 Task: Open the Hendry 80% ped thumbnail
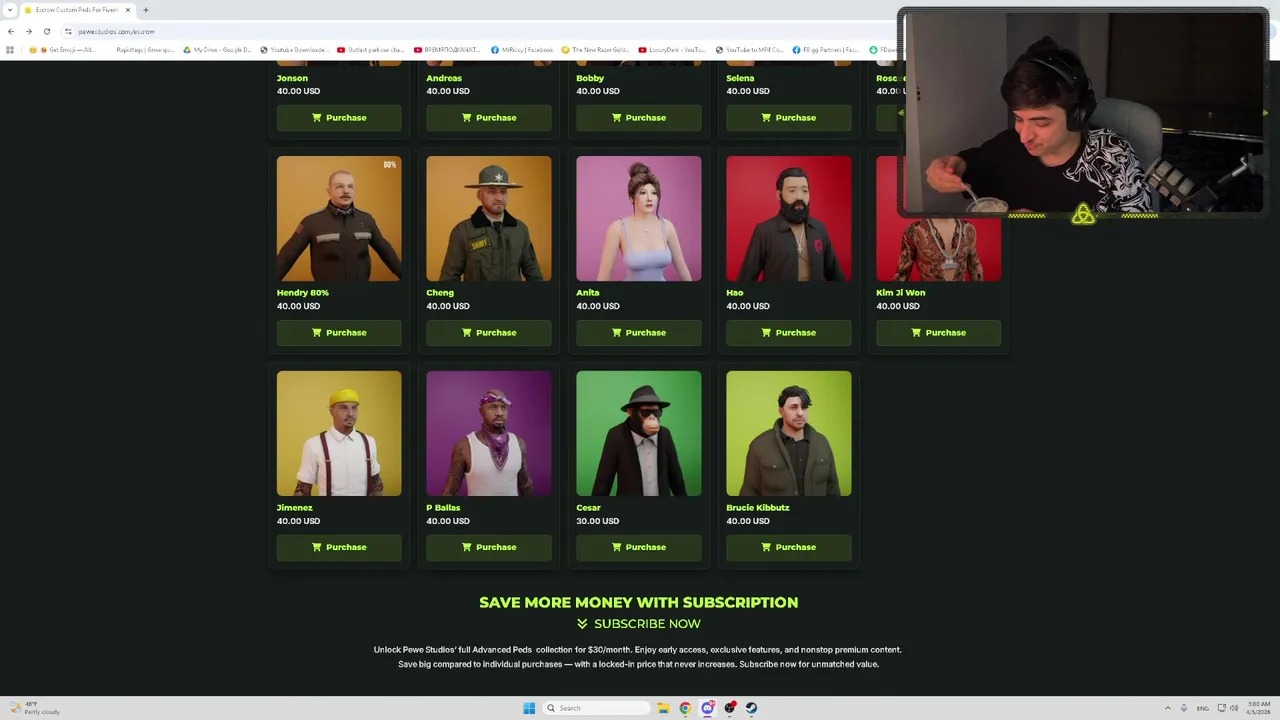(339, 218)
